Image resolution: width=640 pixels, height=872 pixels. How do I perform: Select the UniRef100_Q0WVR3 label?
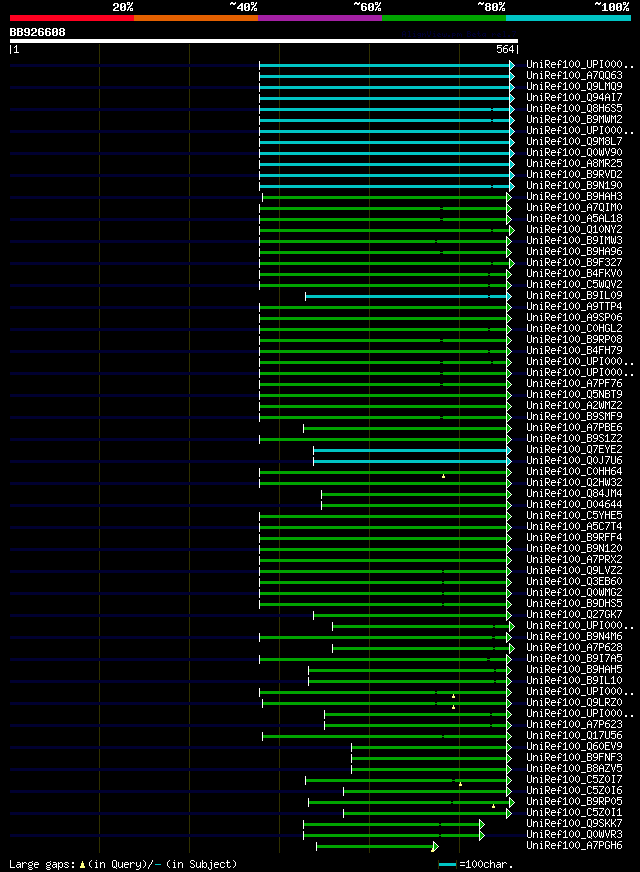pos(574,835)
